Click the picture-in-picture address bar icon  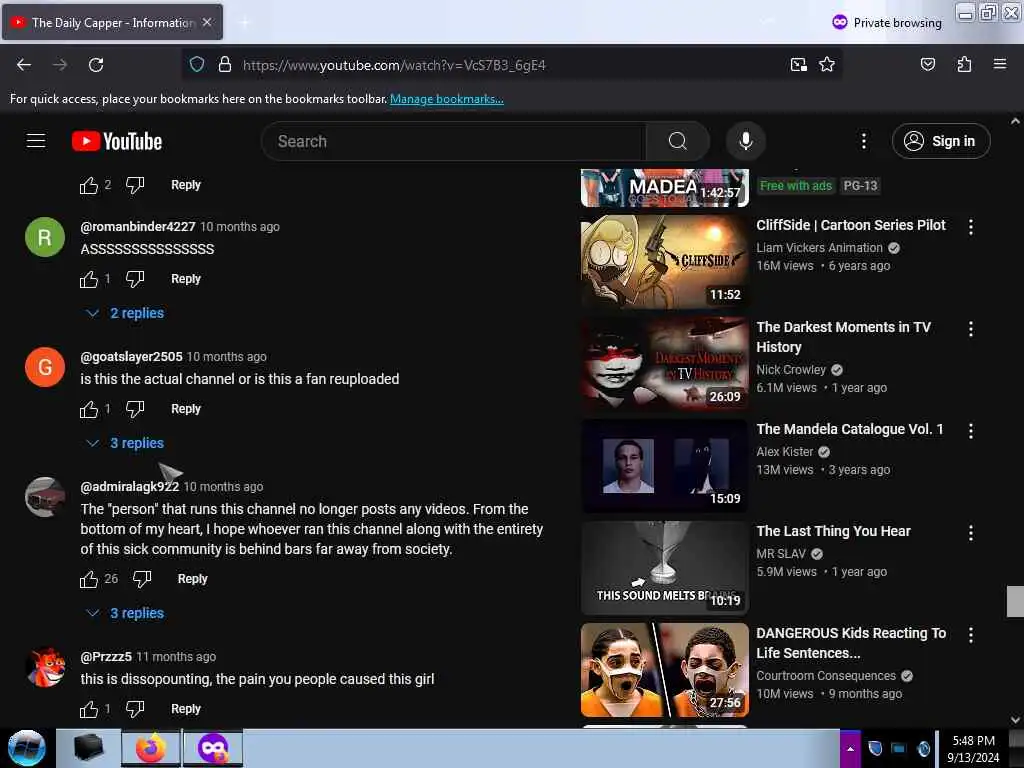click(798, 64)
